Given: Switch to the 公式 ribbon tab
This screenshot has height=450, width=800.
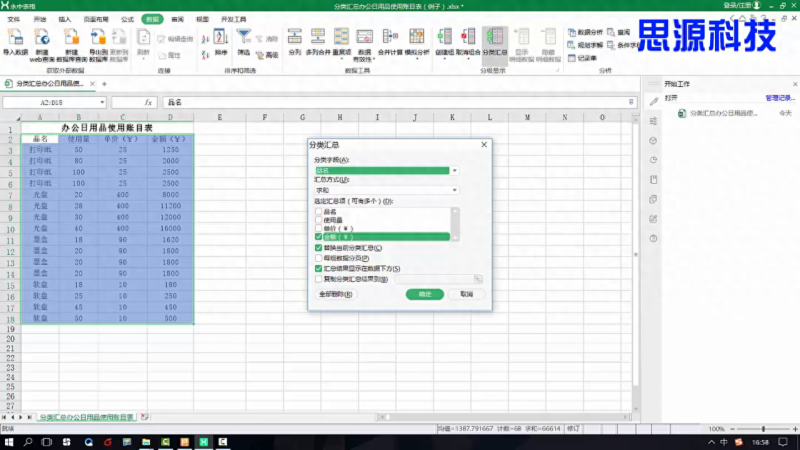Looking at the screenshot, I should coord(127,19).
